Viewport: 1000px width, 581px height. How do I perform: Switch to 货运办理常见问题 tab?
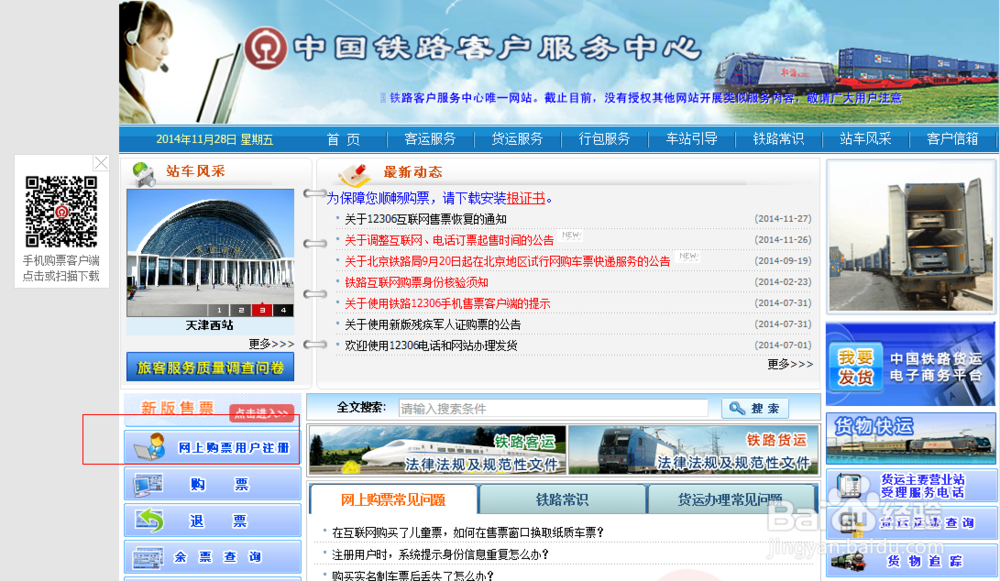click(731, 499)
